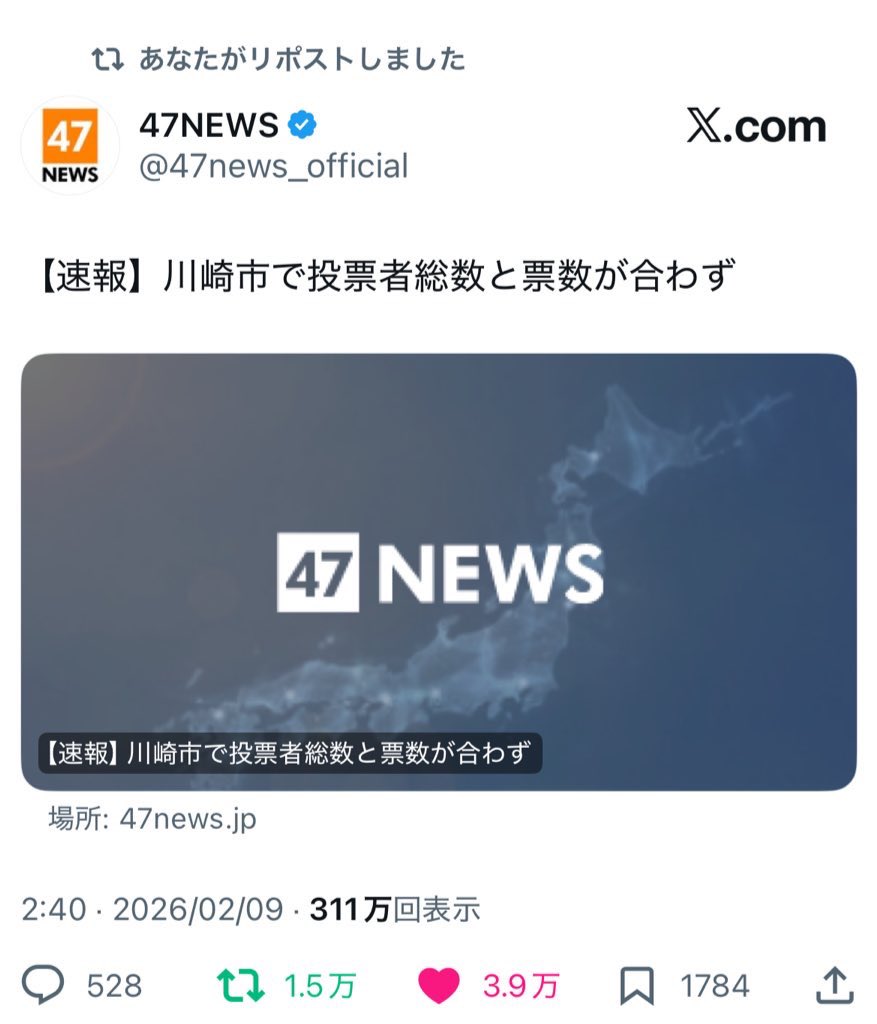Open 47NEWS profile avatar

click(70, 146)
